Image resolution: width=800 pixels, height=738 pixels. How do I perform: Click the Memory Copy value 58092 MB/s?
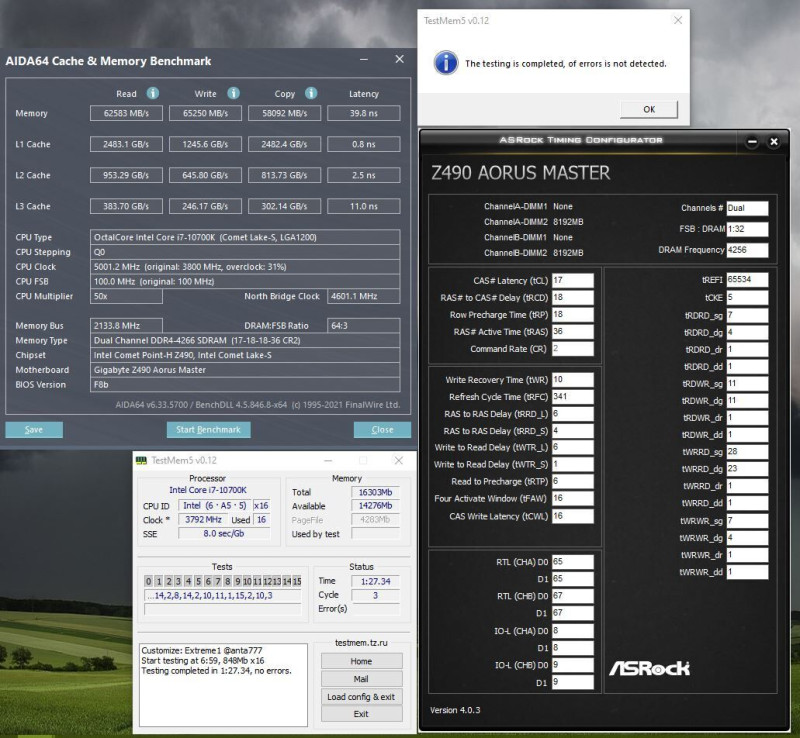[284, 113]
